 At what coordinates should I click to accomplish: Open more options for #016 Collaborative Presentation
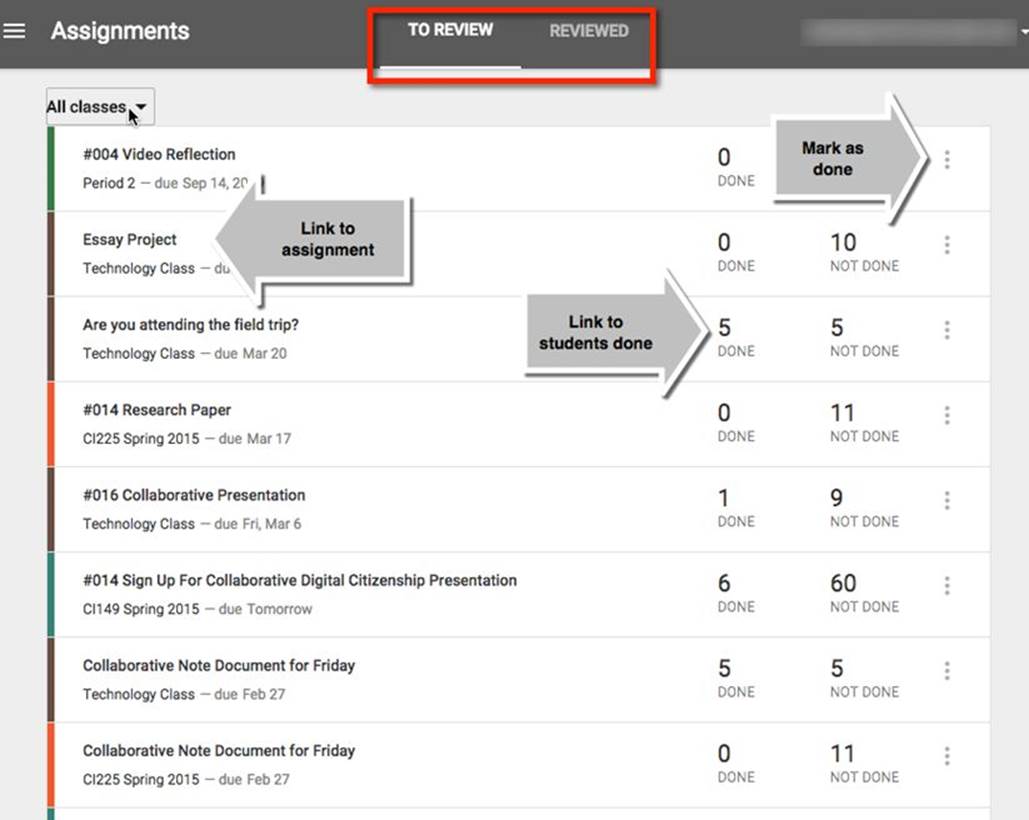(x=947, y=501)
